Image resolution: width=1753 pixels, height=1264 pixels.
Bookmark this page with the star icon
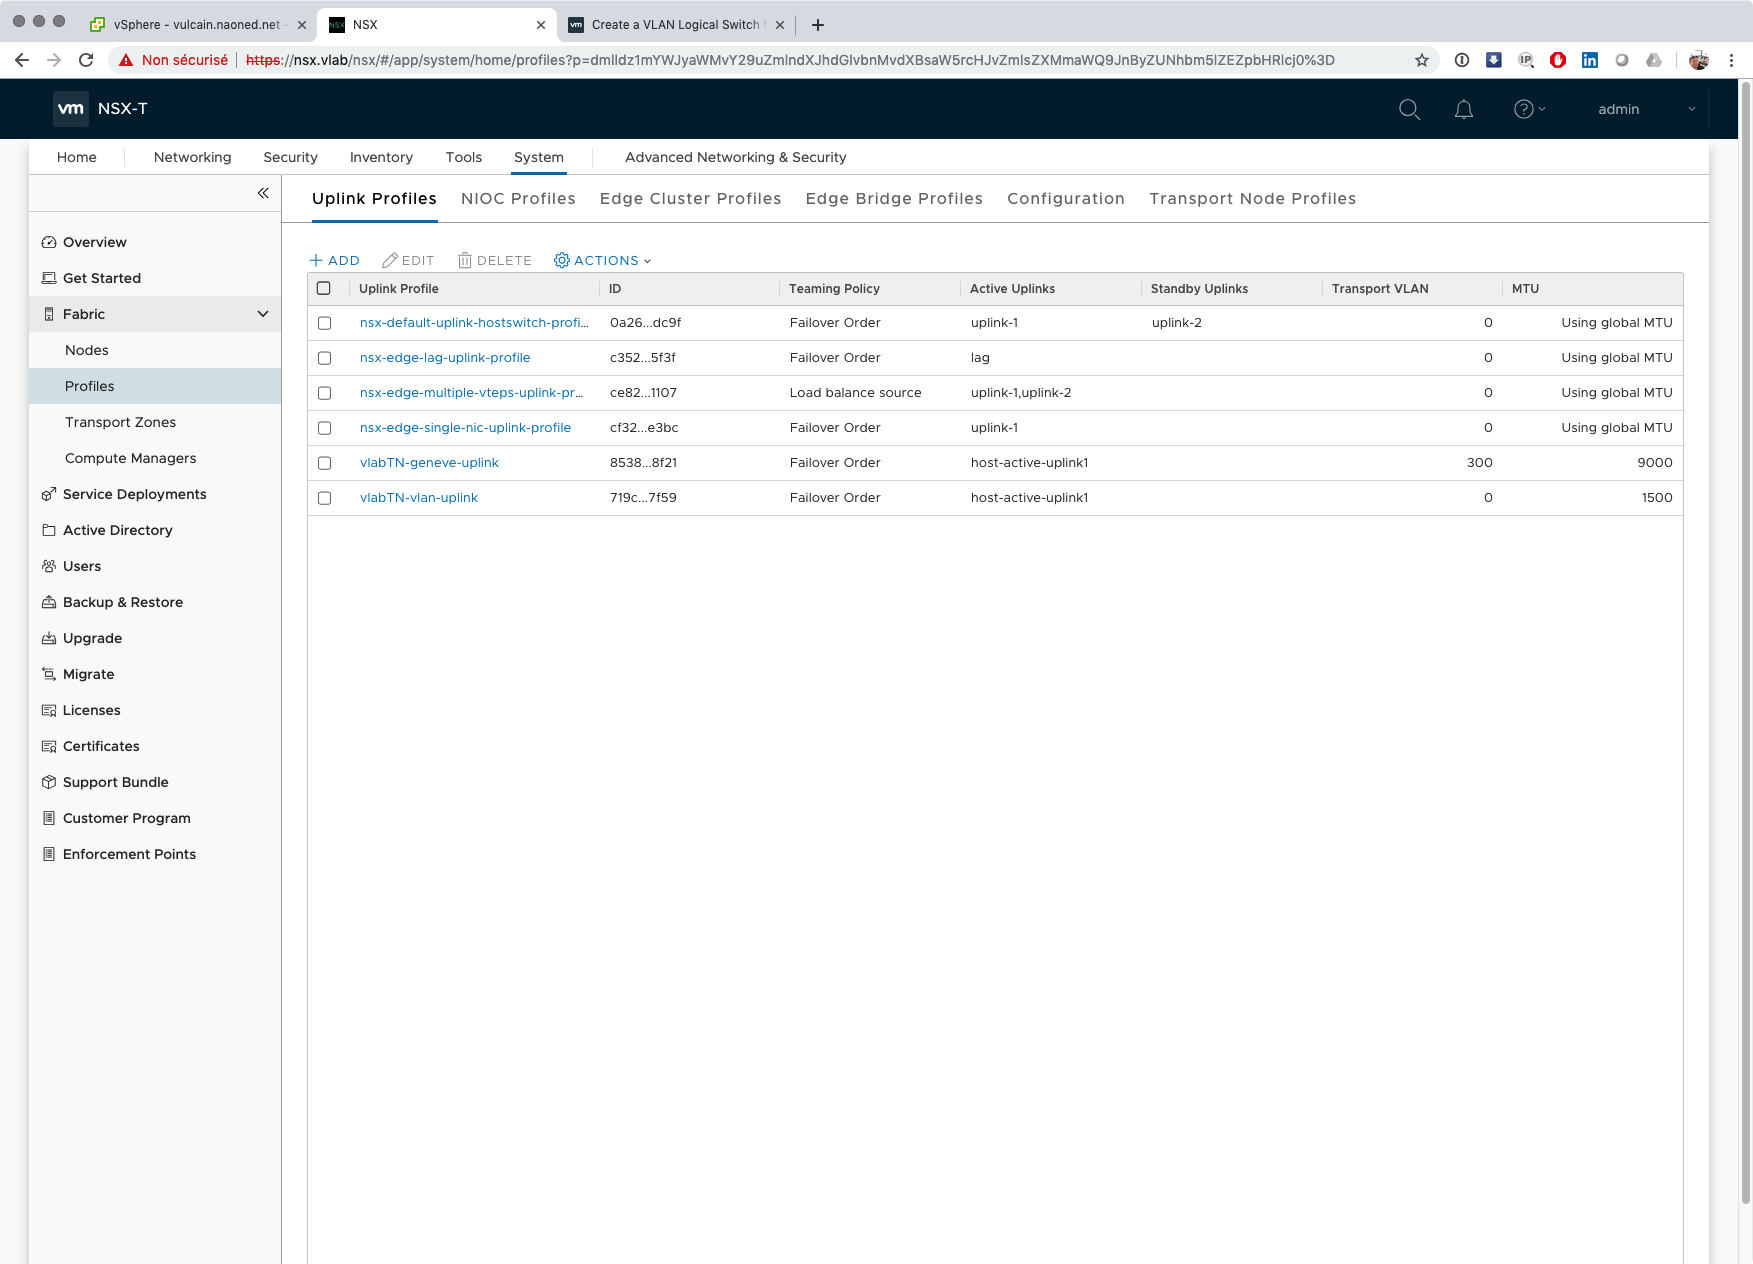[x=1421, y=60]
